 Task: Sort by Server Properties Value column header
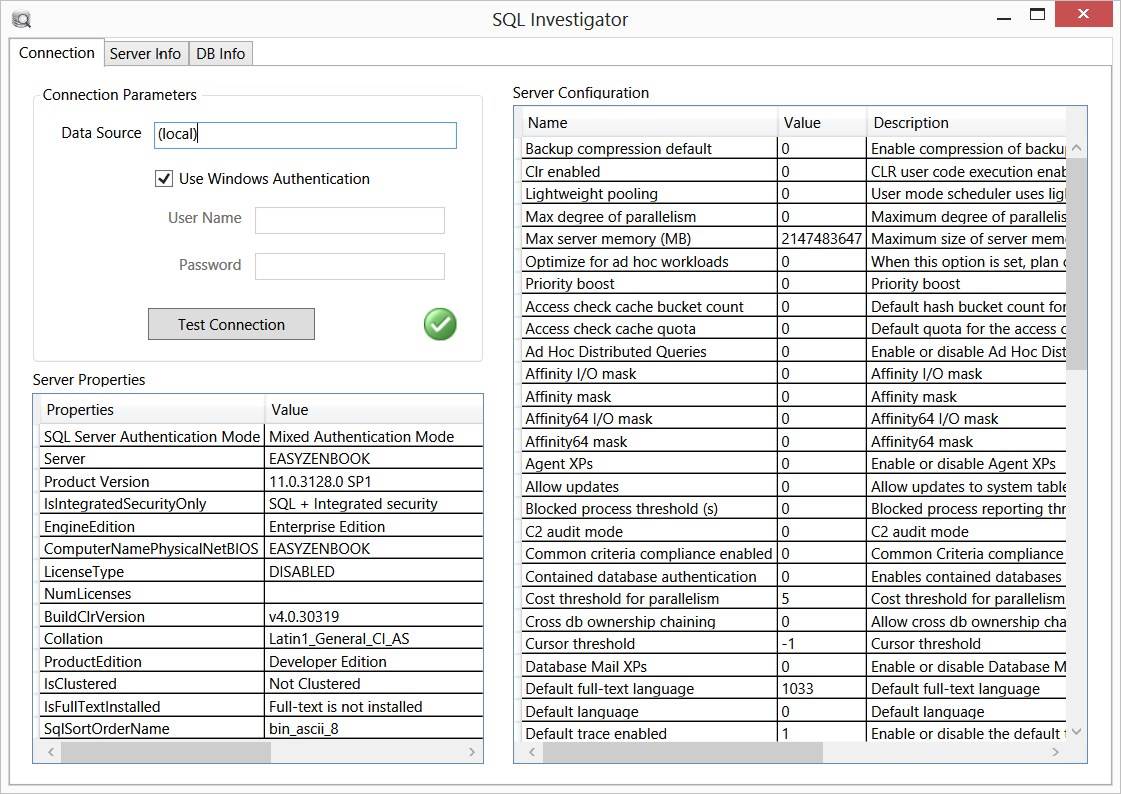(374, 410)
